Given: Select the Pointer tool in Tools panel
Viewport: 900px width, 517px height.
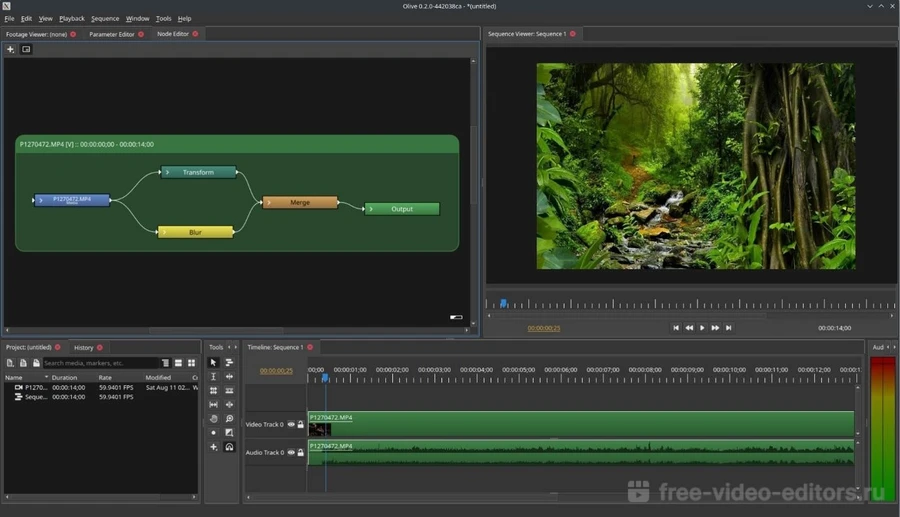Looking at the screenshot, I should click(x=213, y=362).
